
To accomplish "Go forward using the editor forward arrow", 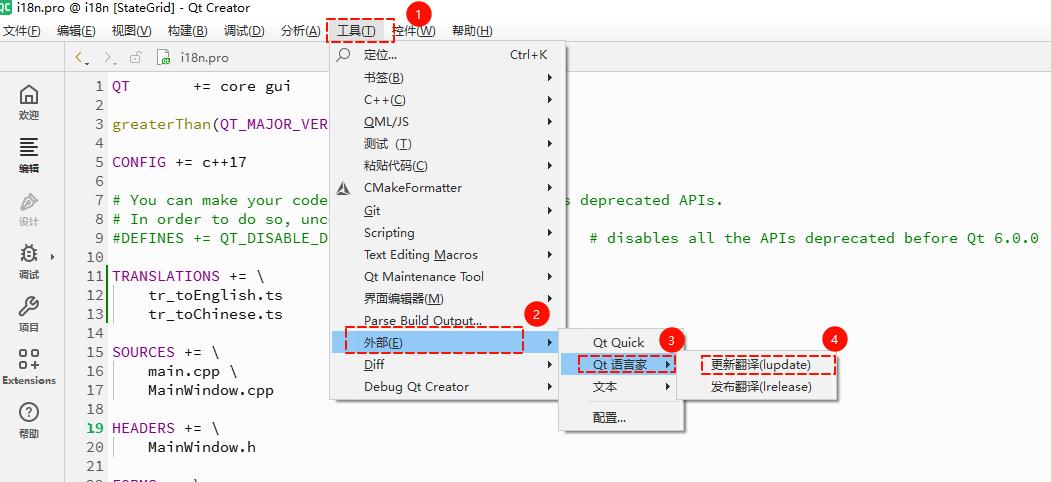I will tap(110, 58).
